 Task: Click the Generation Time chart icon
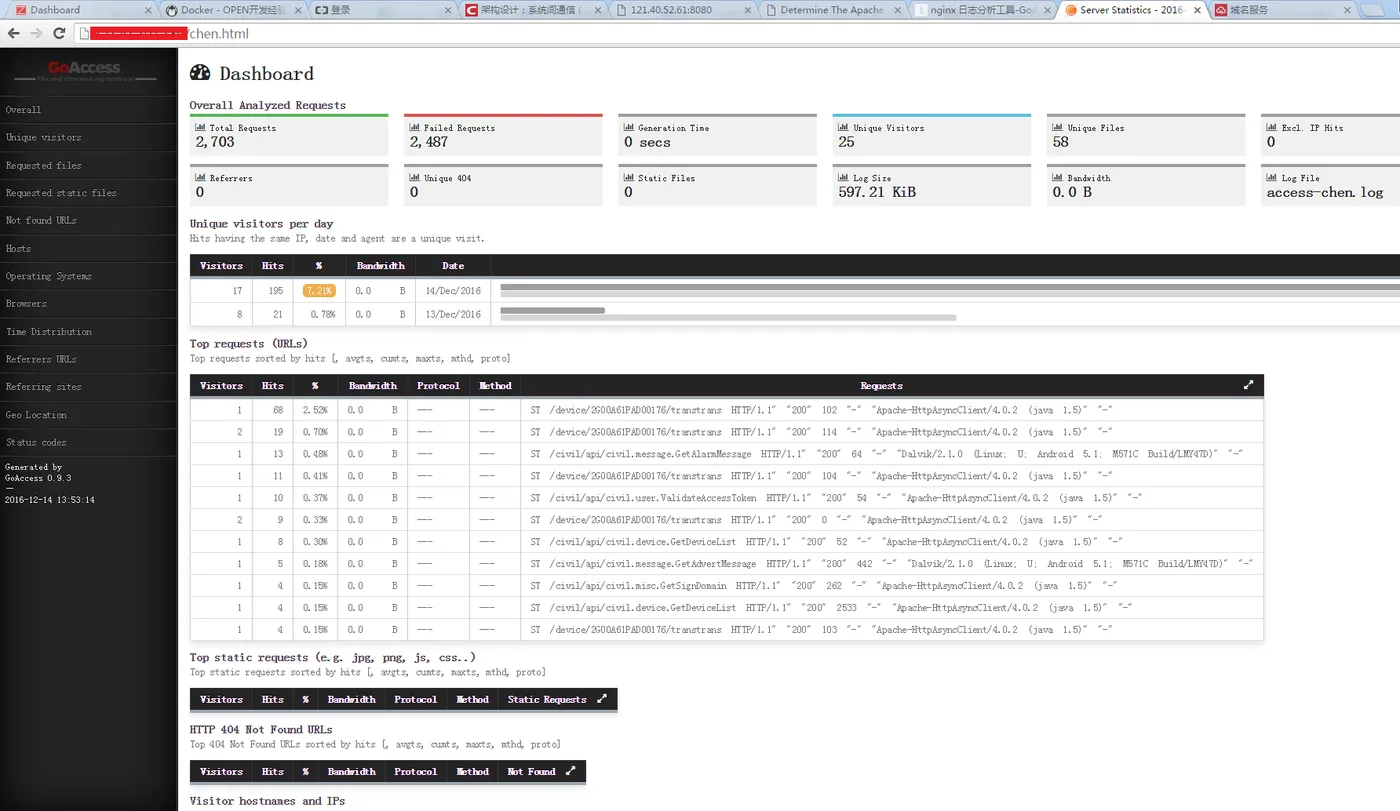coord(629,128)
